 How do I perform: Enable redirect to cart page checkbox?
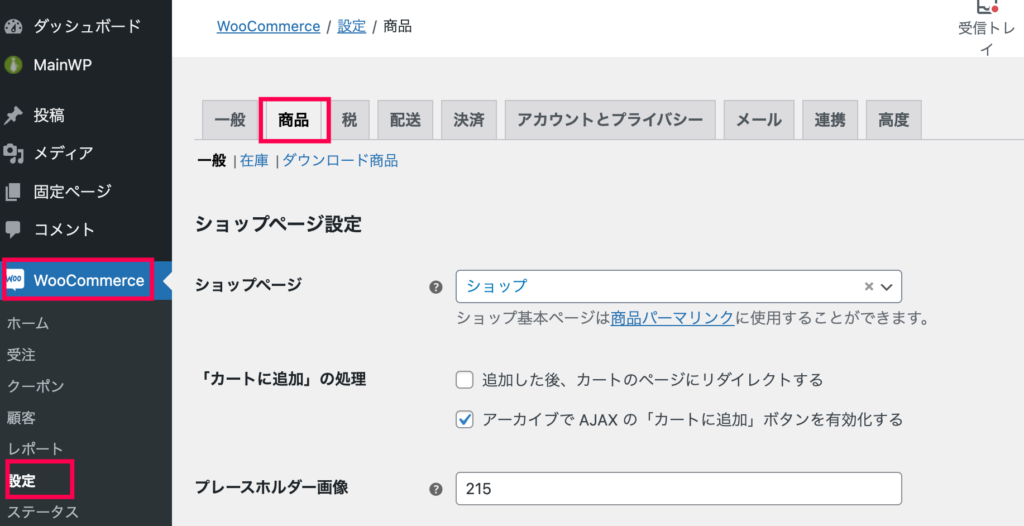[464, 380]
